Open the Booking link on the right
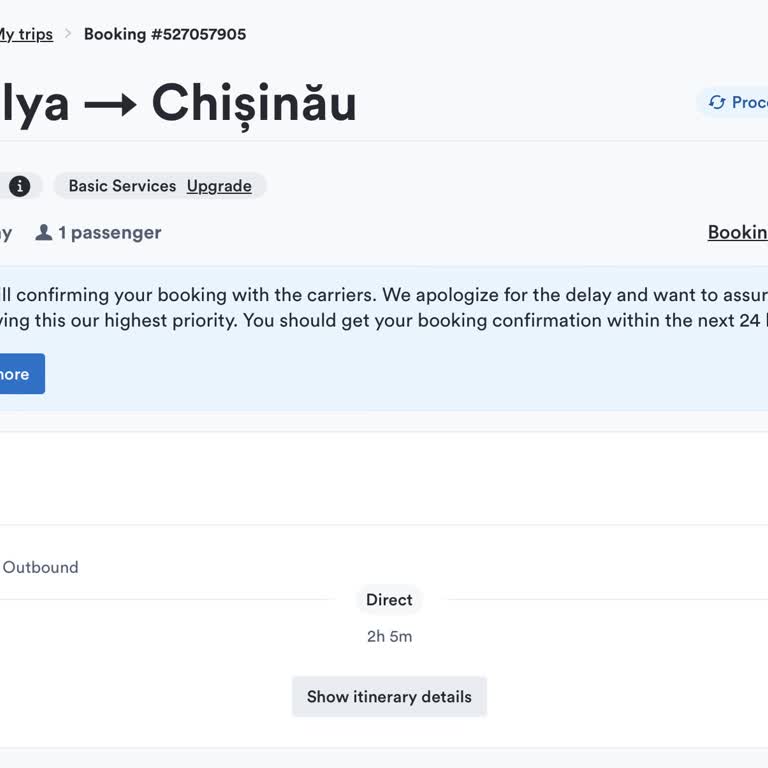The height and width of the screenshot is (768, 768). tap(738, 232)
